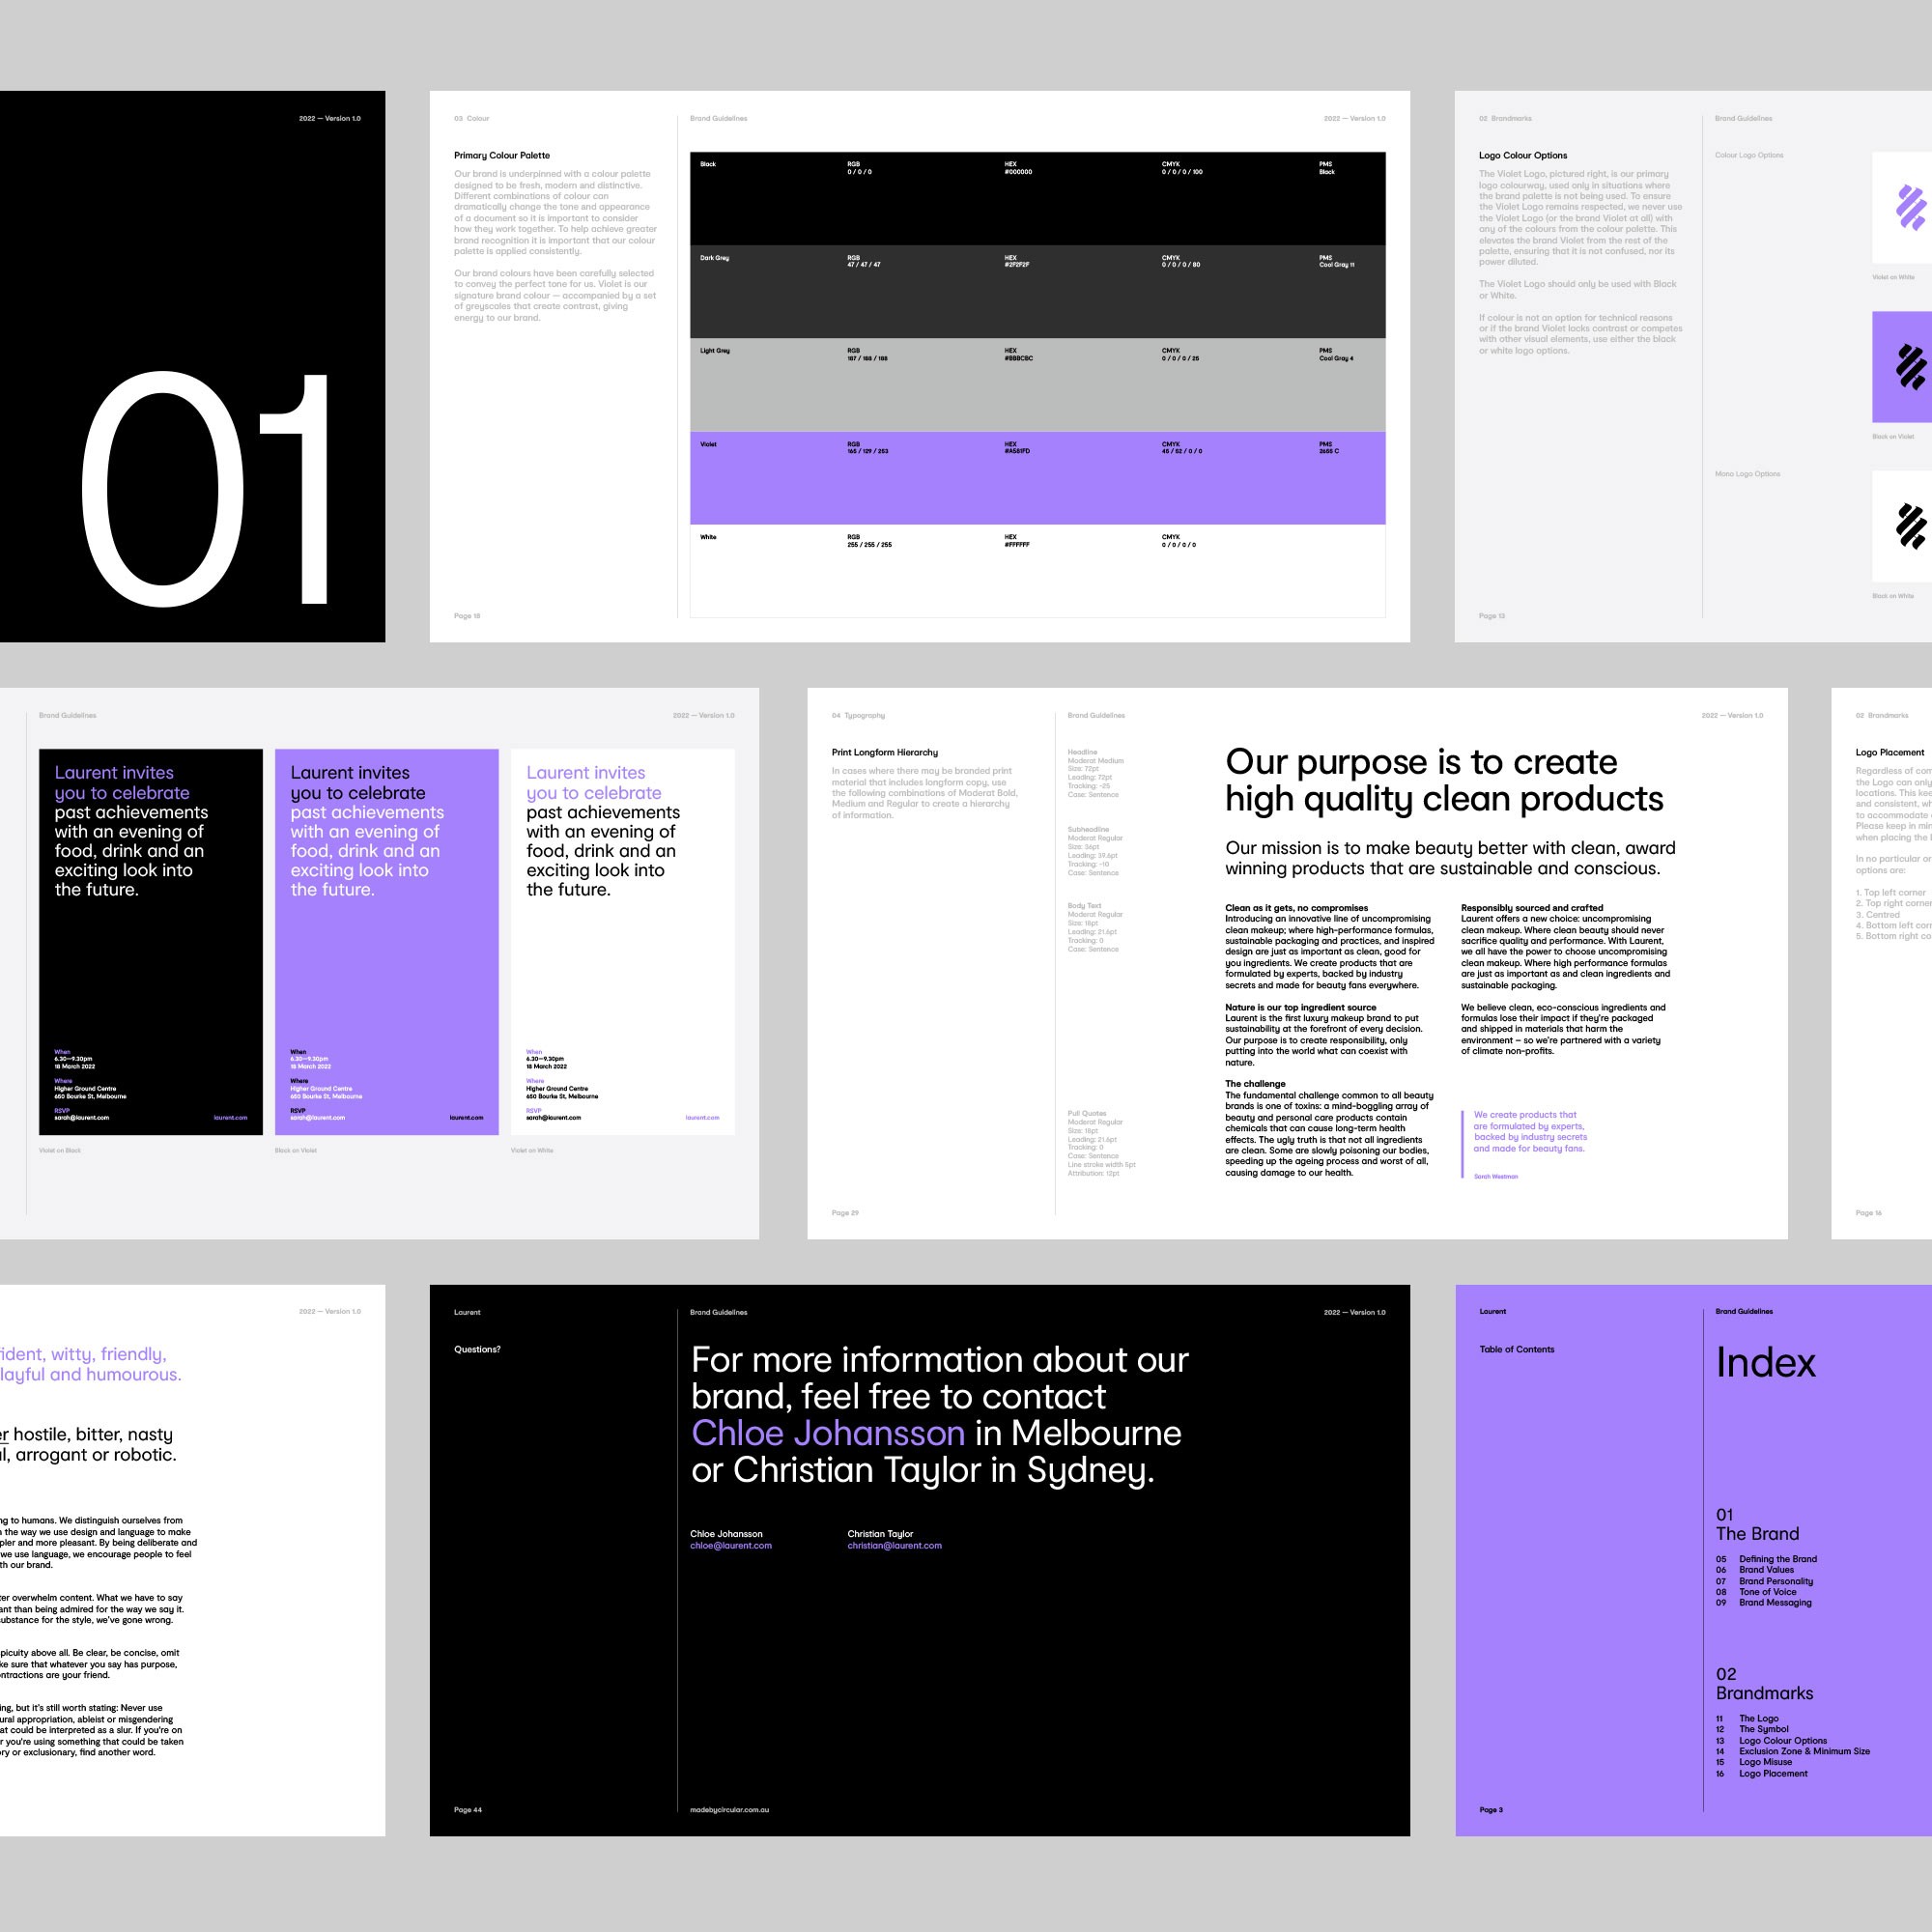Click 'The Logo' index entry
Image resolution: width=1932 pixels, height=1932 pixels.
click(x=1758, y=1718)
